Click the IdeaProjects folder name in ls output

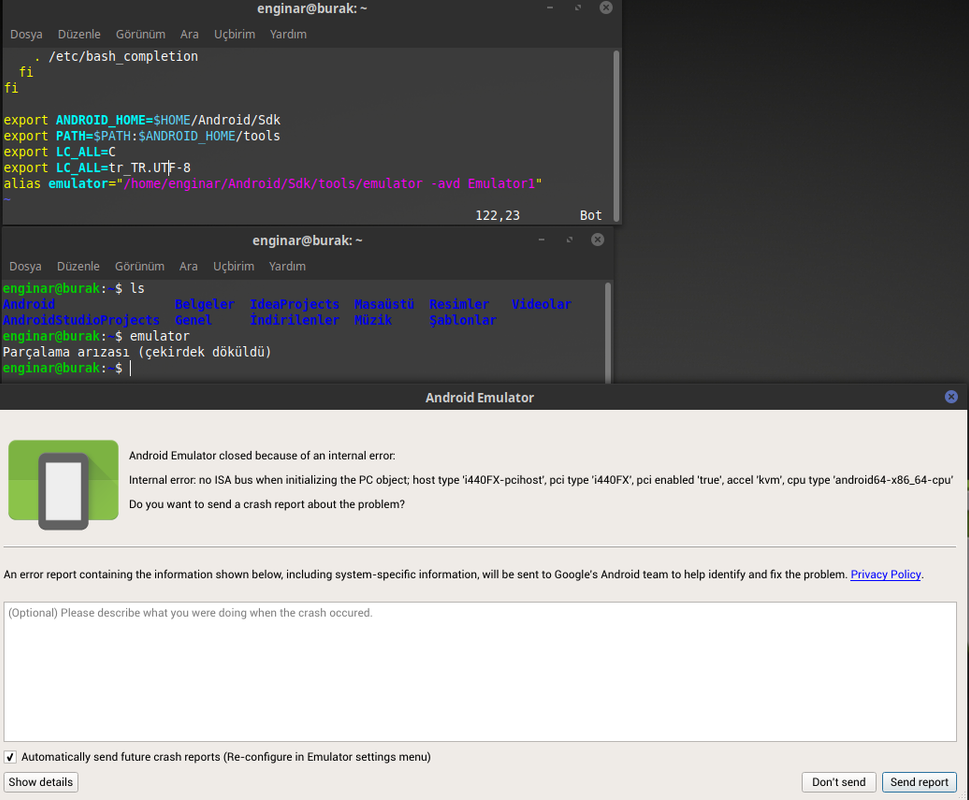tap(294, 305)
